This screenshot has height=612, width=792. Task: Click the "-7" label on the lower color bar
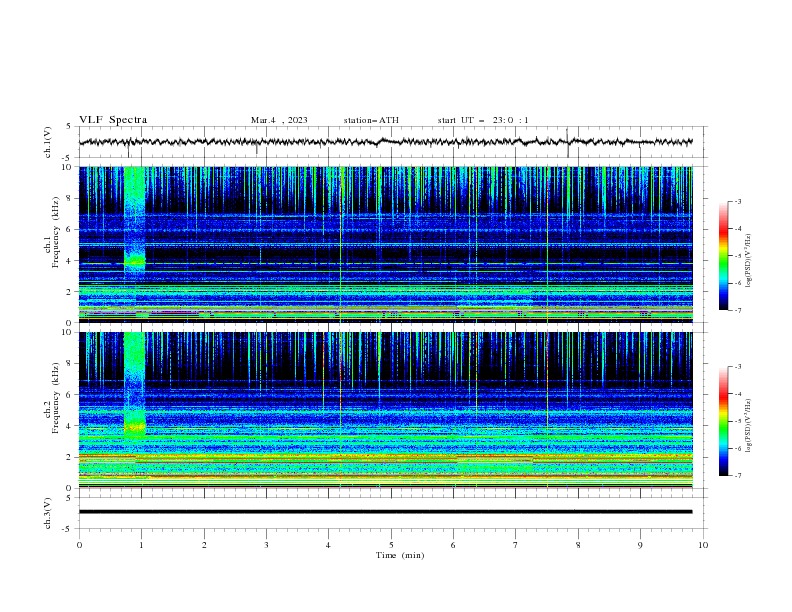(x=737, y=476)
